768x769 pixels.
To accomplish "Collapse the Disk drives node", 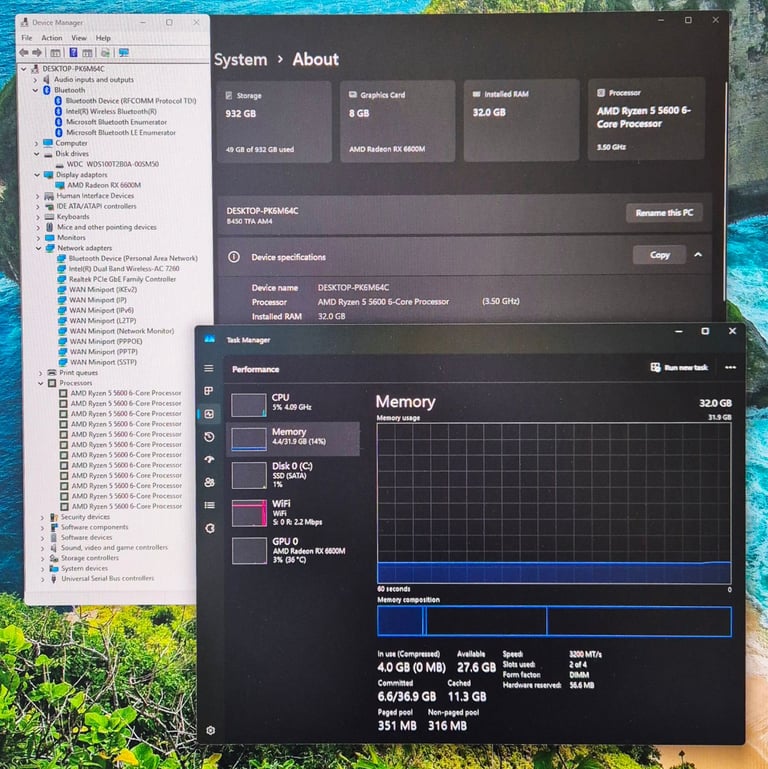I will 37,154.
